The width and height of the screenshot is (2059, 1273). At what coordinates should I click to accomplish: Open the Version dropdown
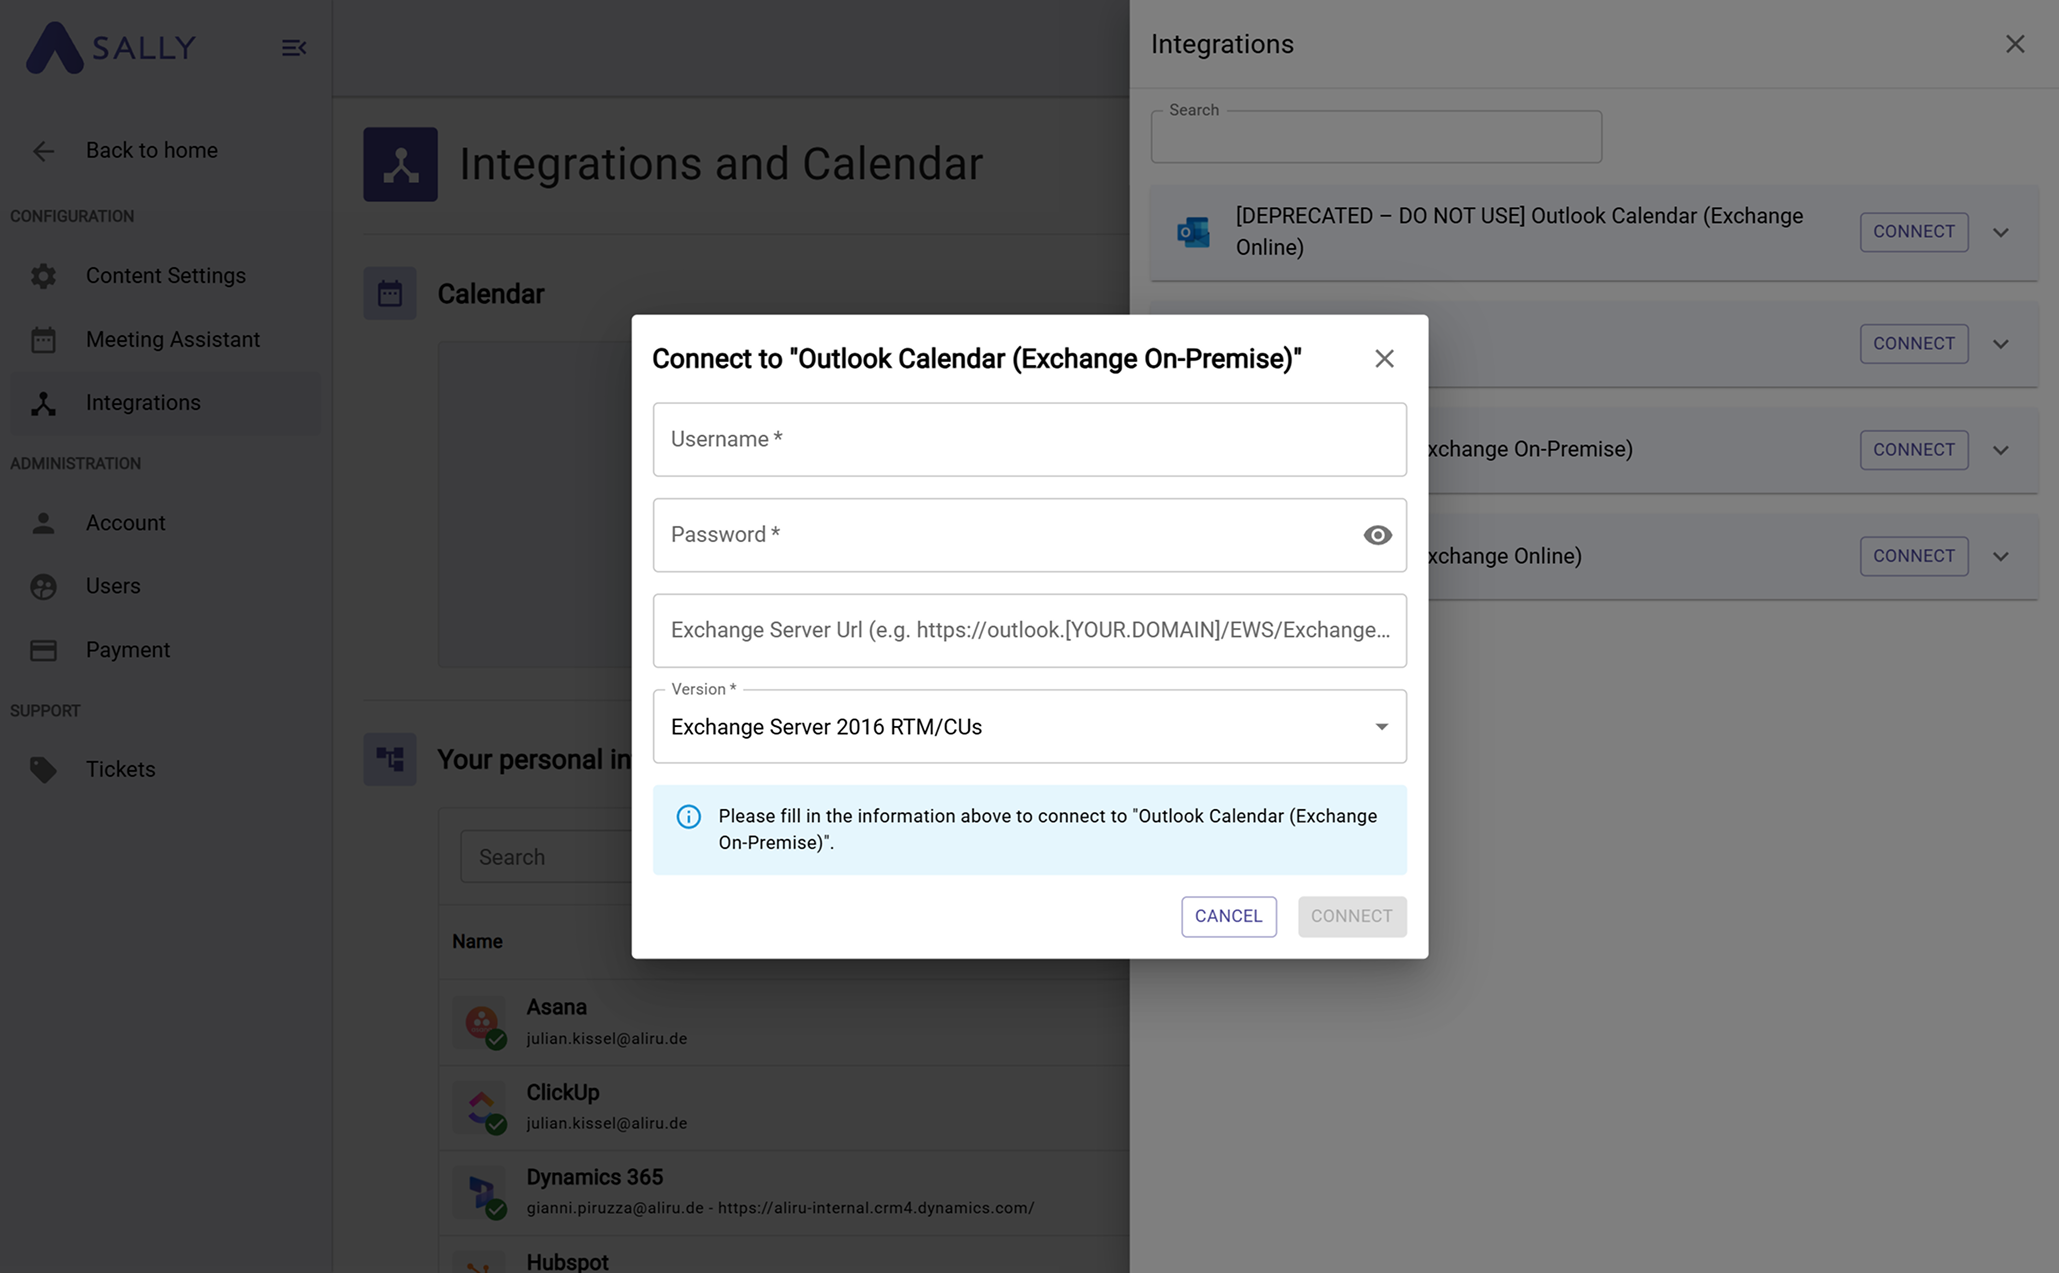[1029, 727]
